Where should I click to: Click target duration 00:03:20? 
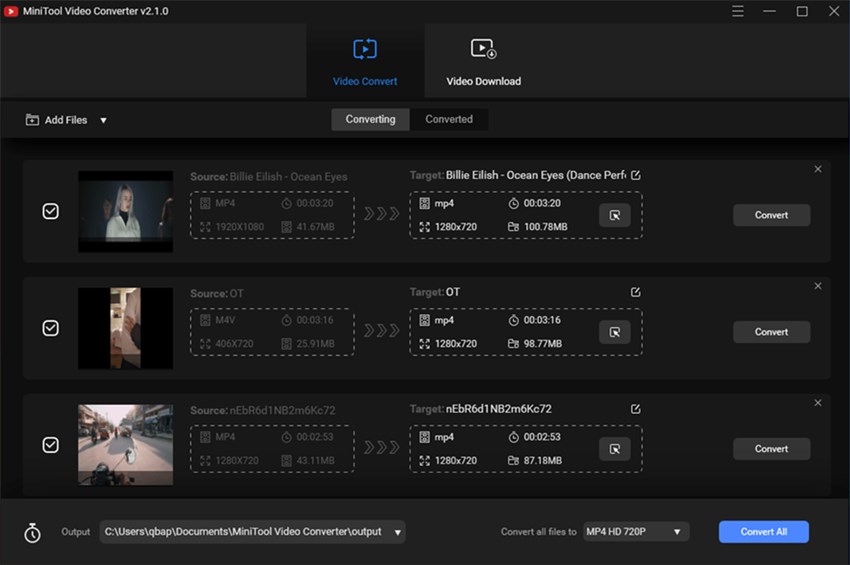tap(542, 203)
